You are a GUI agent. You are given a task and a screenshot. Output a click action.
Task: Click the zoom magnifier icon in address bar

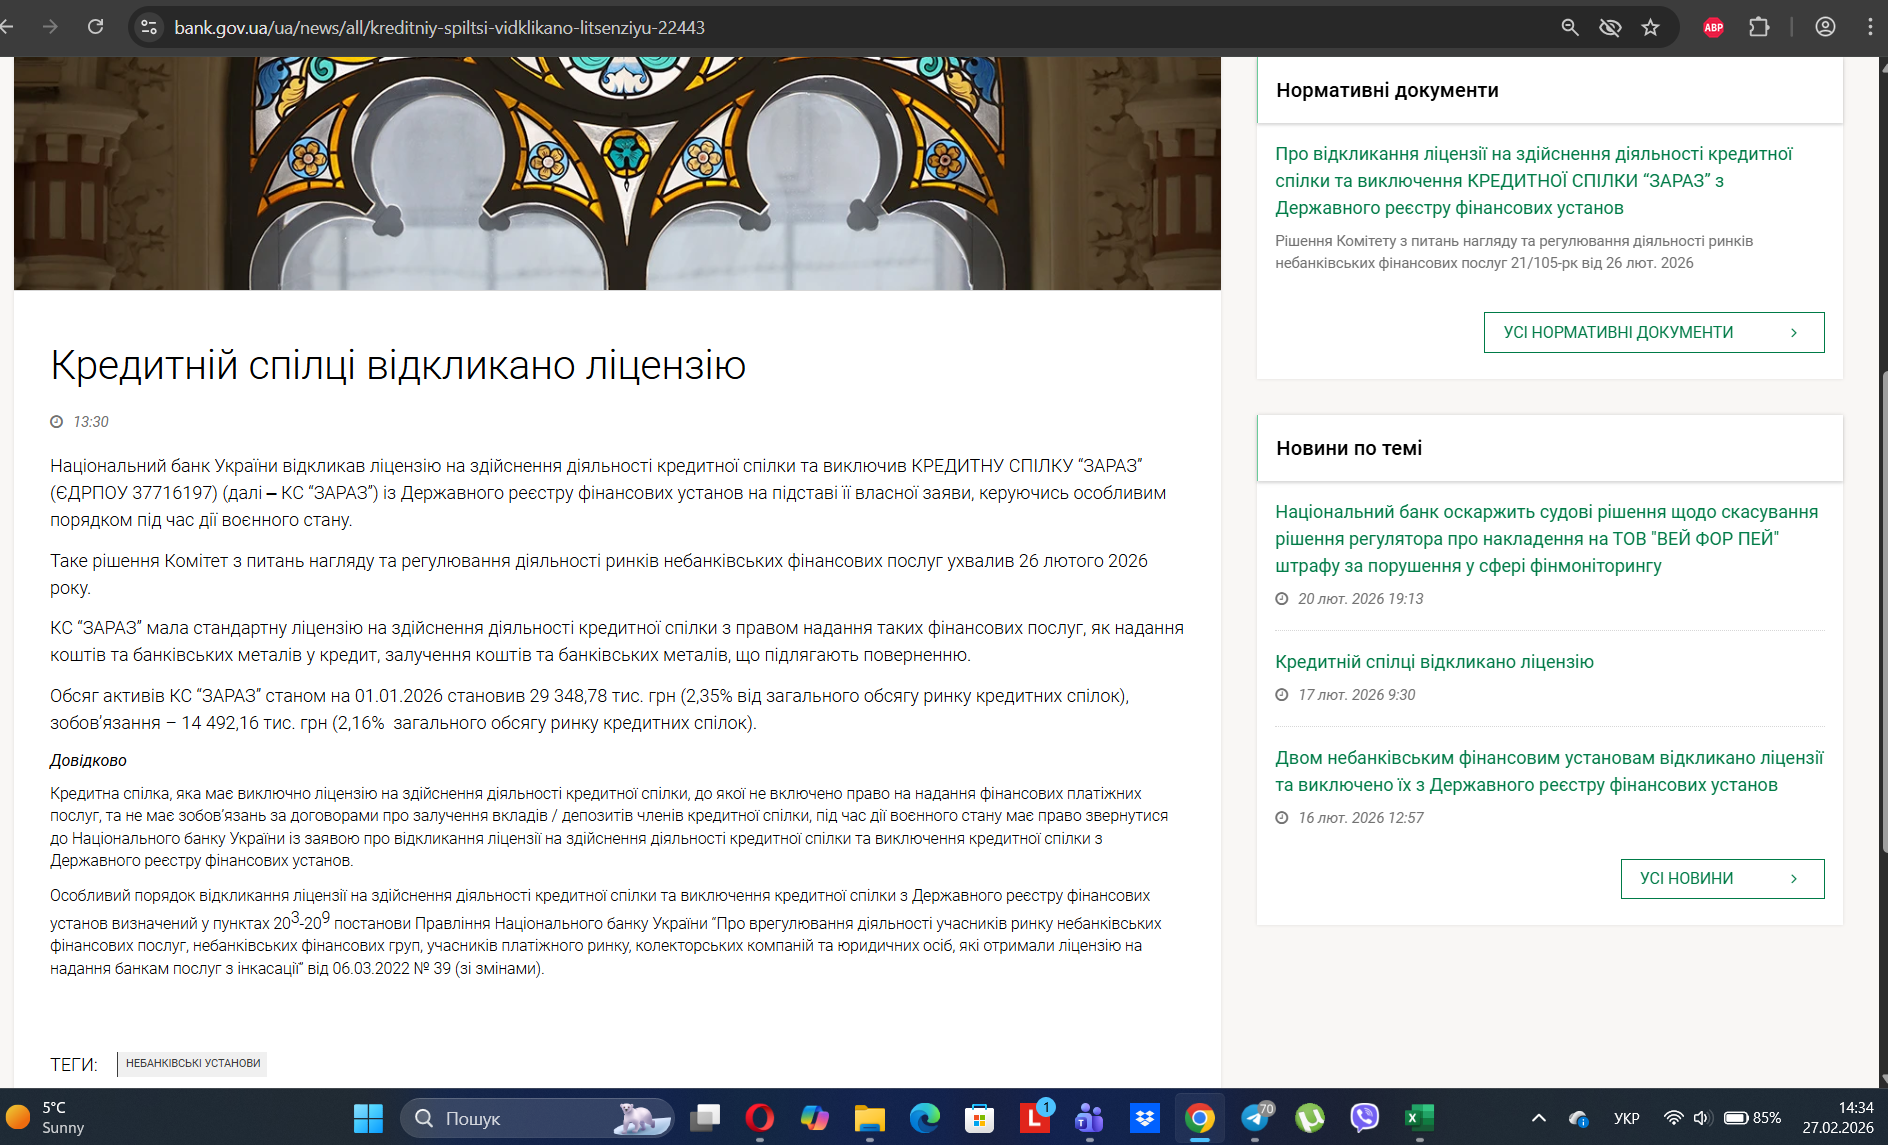(1570, 27)
